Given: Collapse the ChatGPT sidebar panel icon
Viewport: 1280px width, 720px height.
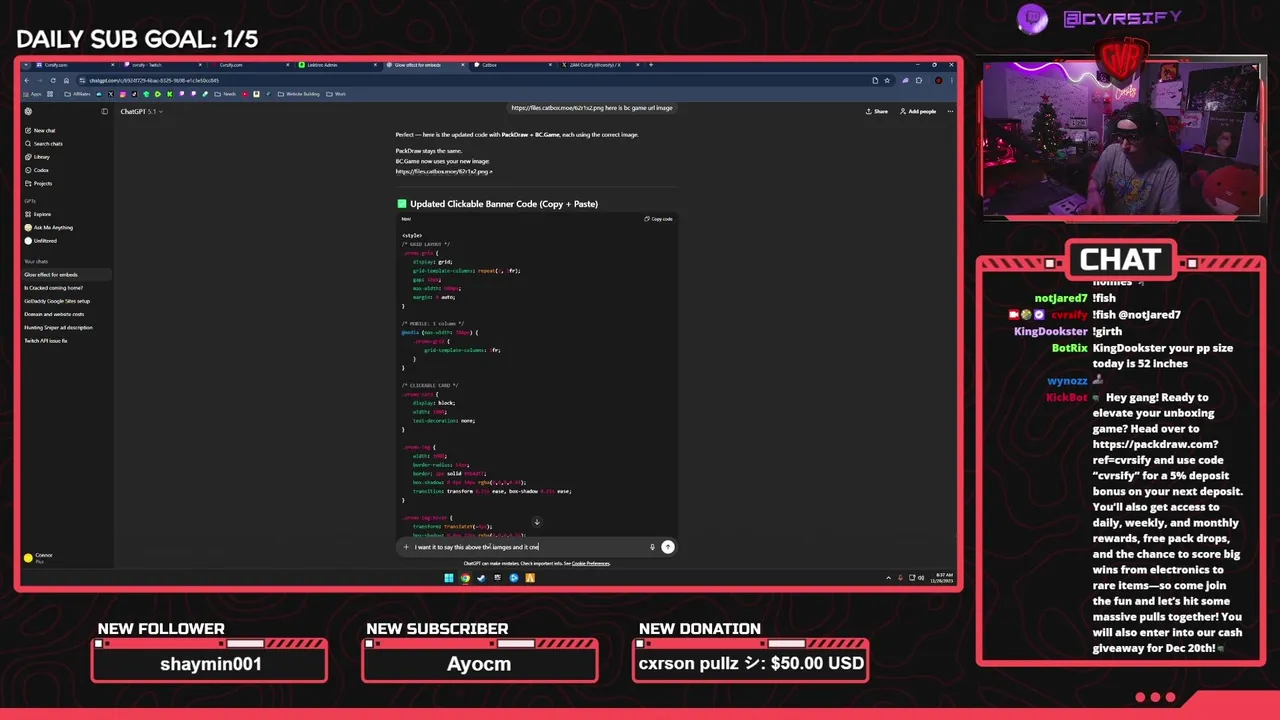Looking at the screenshot, I should tap(104, 111).
